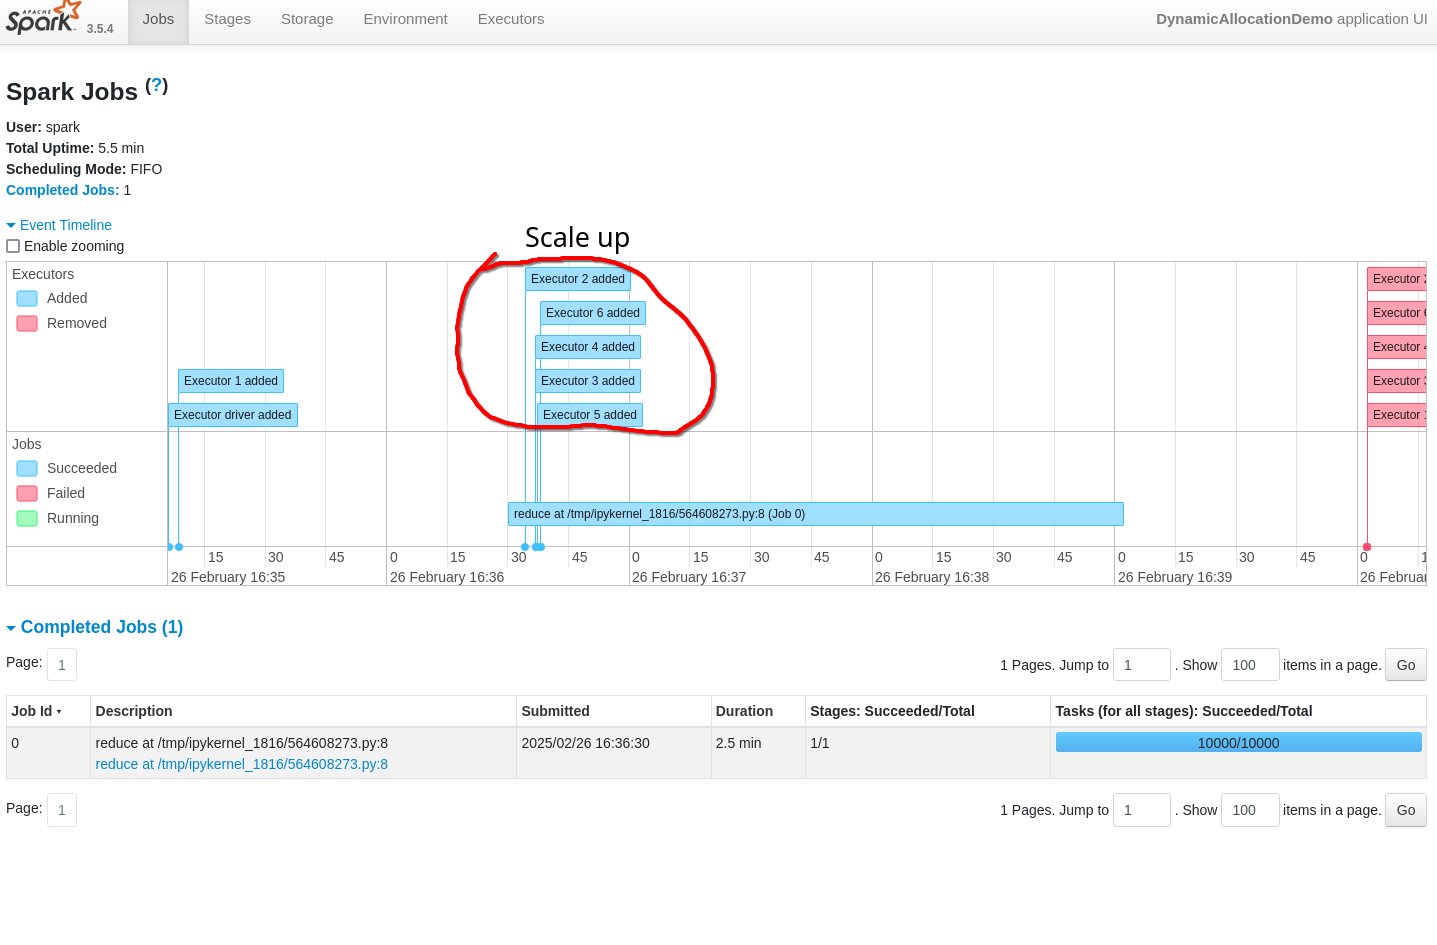
Task: Click the pink "Removed" executors legend swatch
Action: click(x=26, y=323)
